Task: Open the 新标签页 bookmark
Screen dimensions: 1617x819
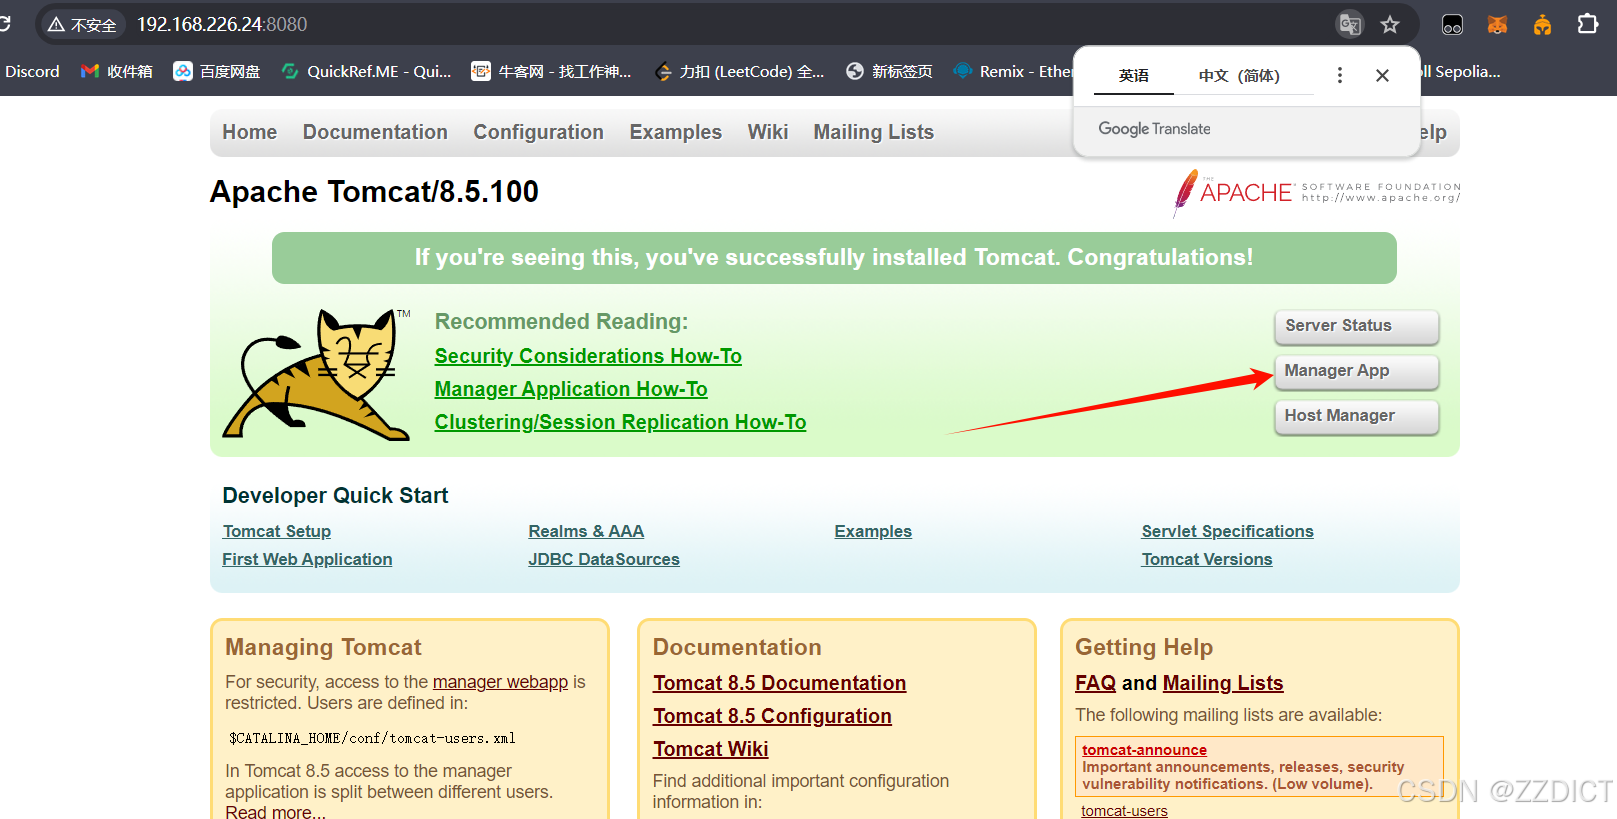Action: click(x=889, y=71)
